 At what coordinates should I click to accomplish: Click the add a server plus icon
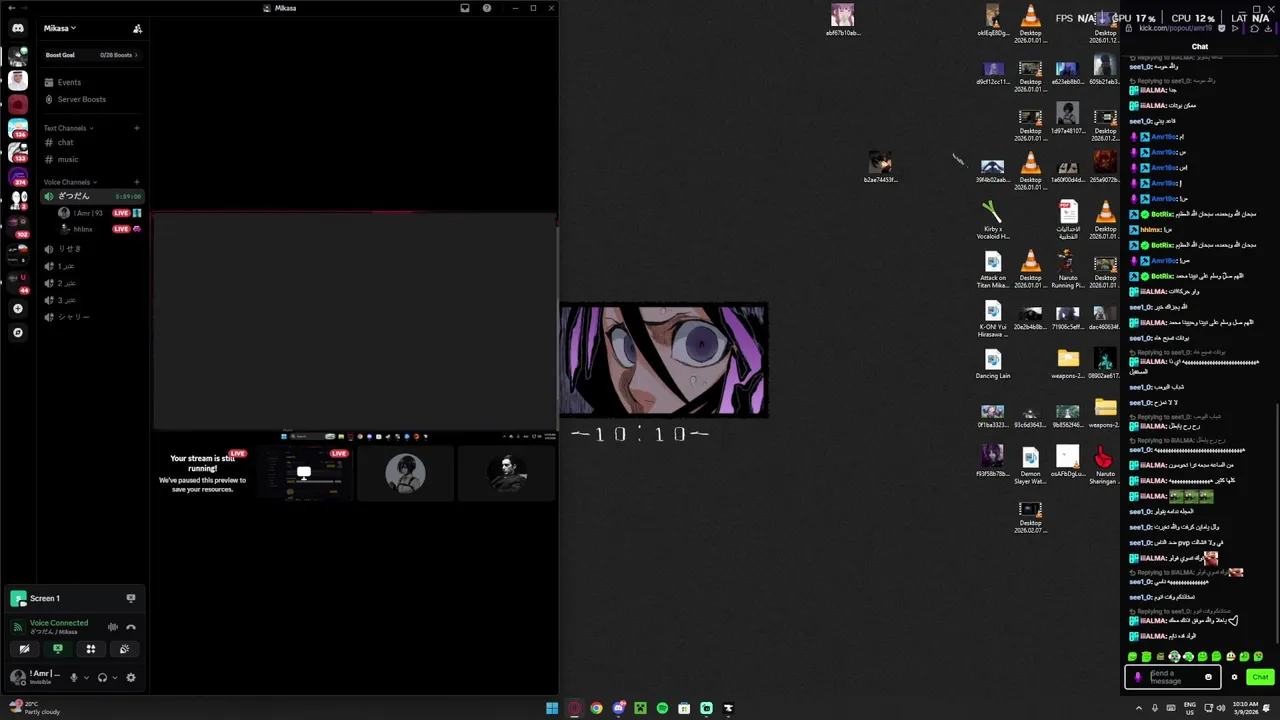tap(18, 309)
